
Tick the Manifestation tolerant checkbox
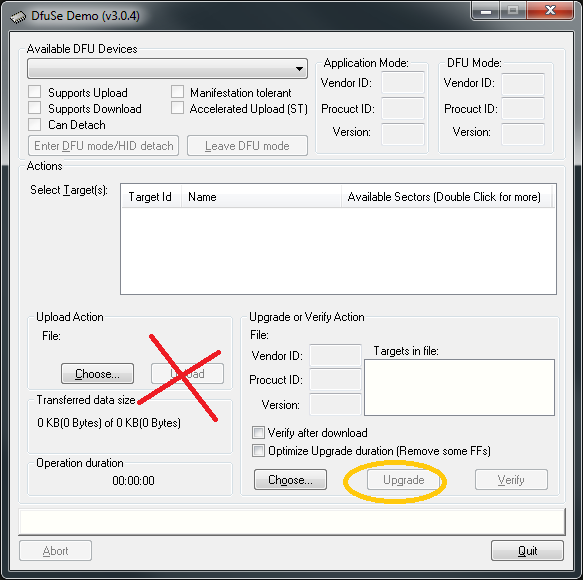tap(177, 92)
